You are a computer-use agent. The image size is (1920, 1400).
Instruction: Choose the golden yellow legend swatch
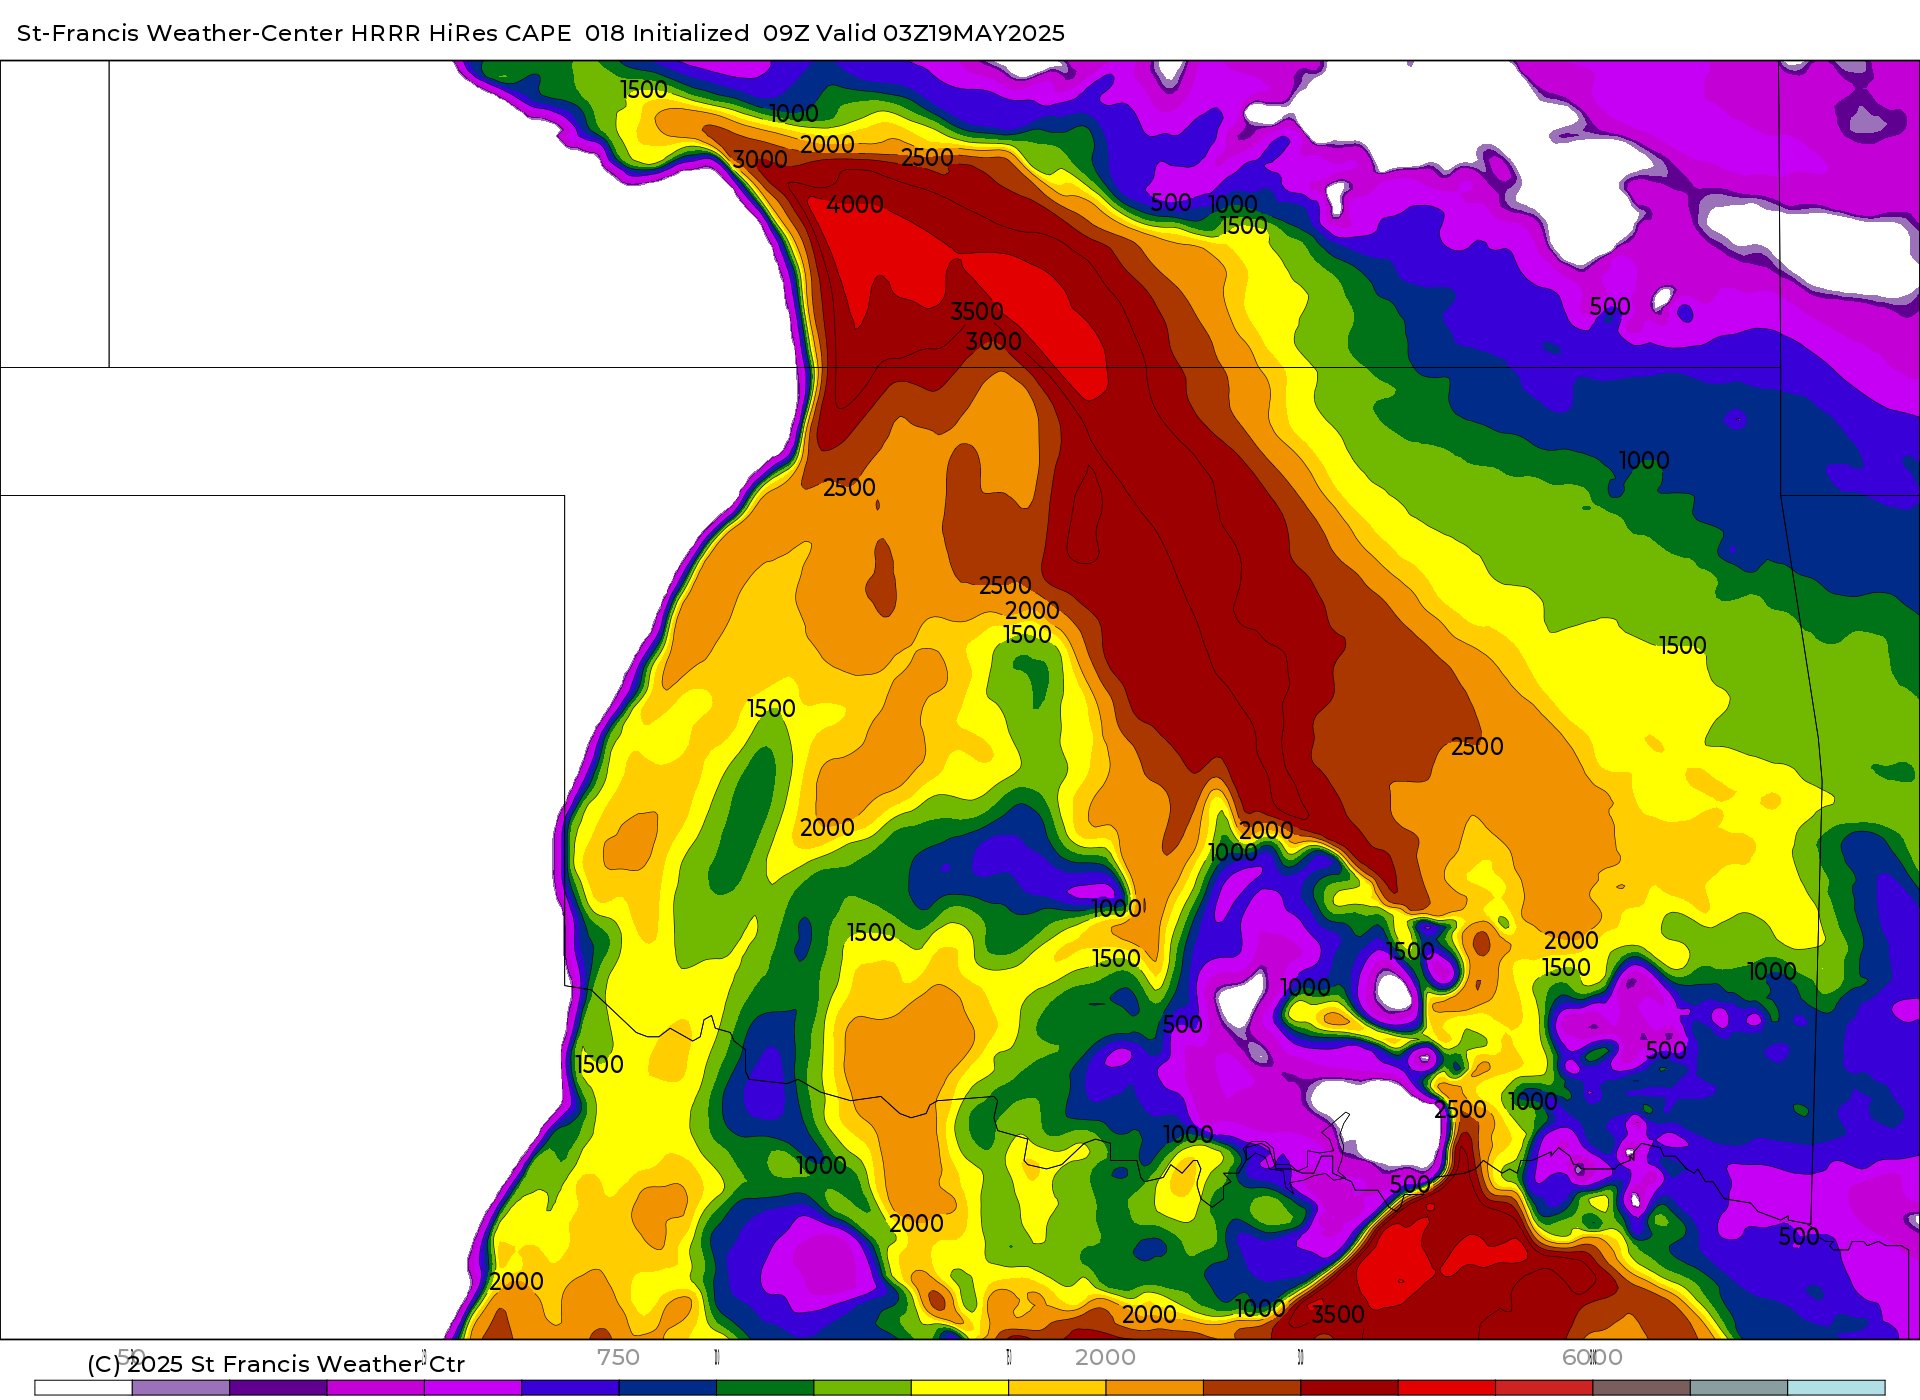point(1057,1388)
